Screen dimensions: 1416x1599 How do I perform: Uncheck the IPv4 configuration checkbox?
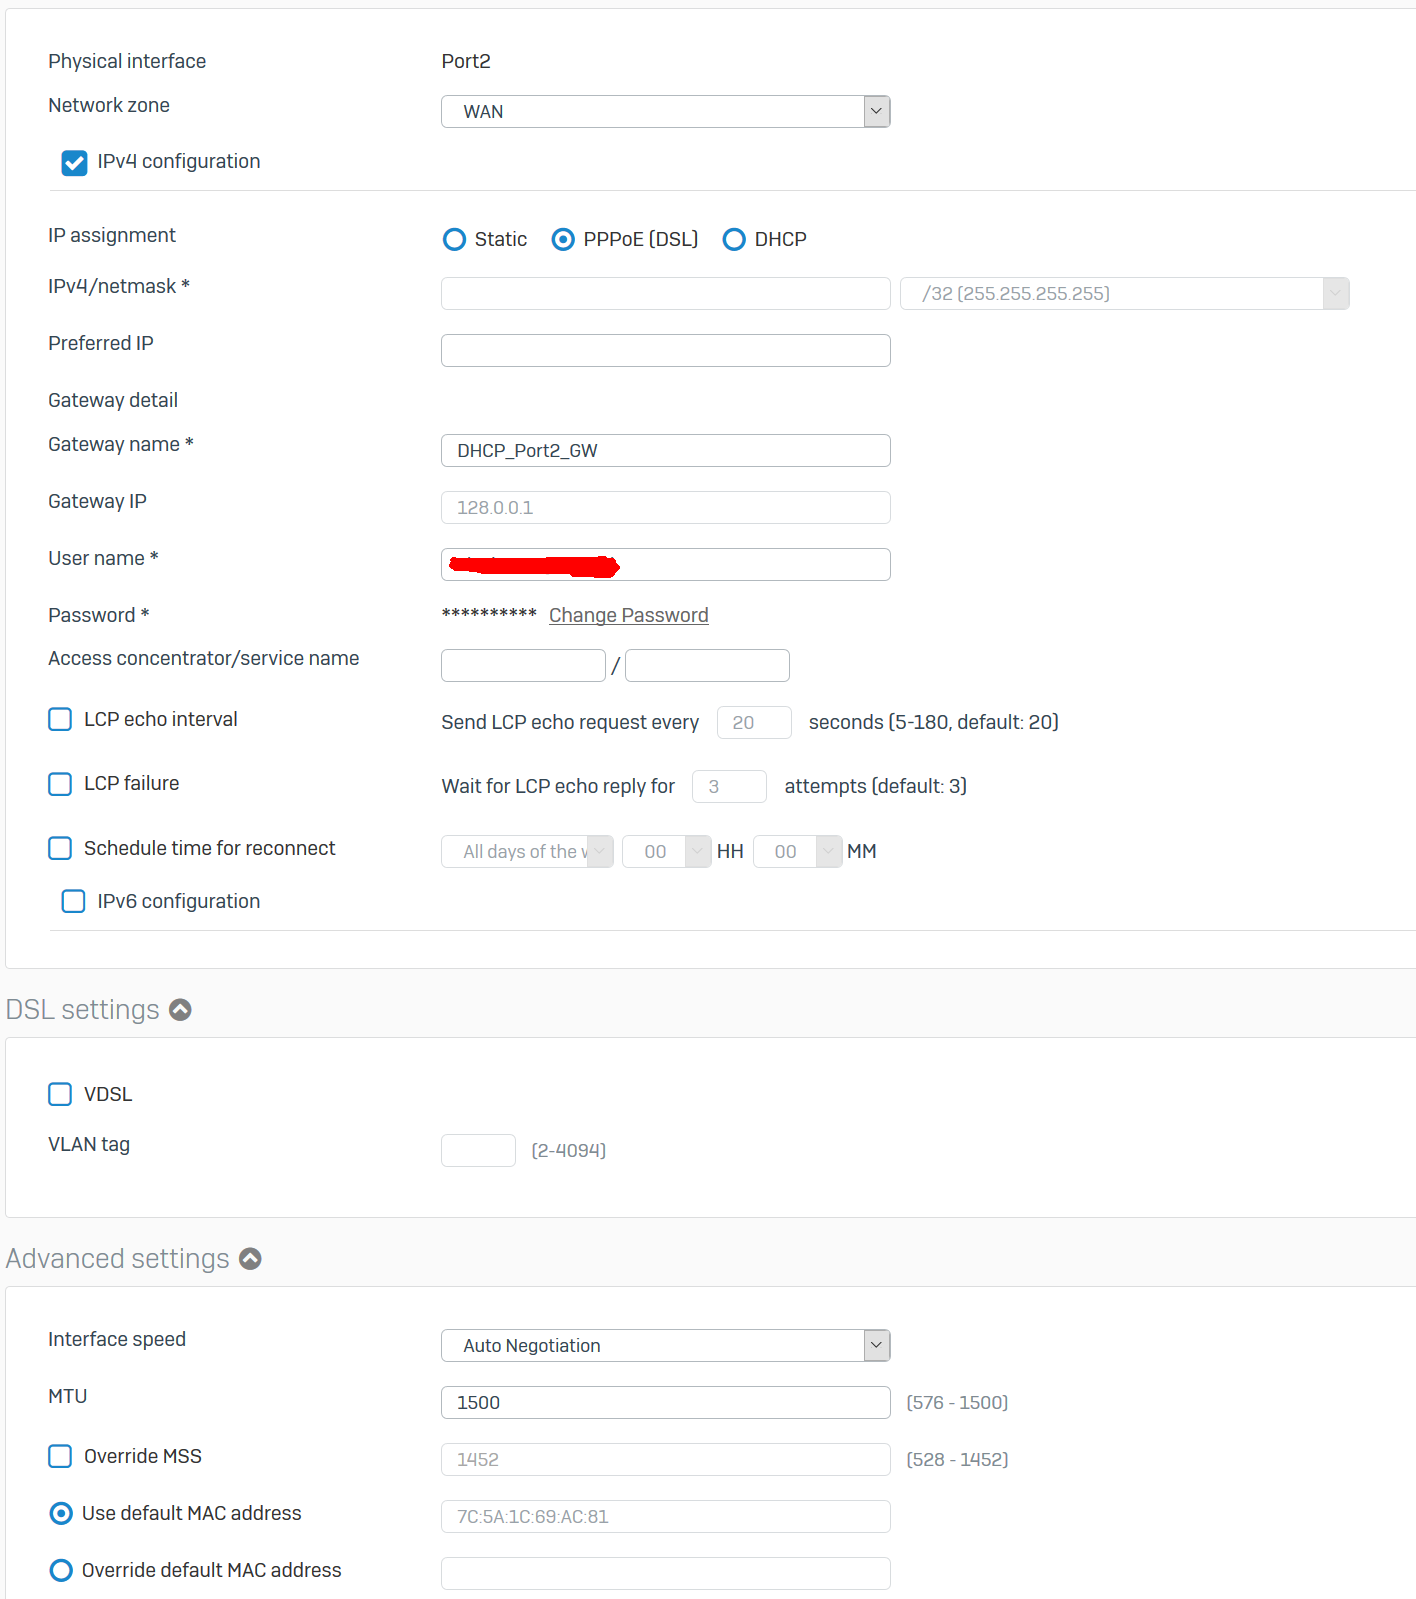(74, 162)
